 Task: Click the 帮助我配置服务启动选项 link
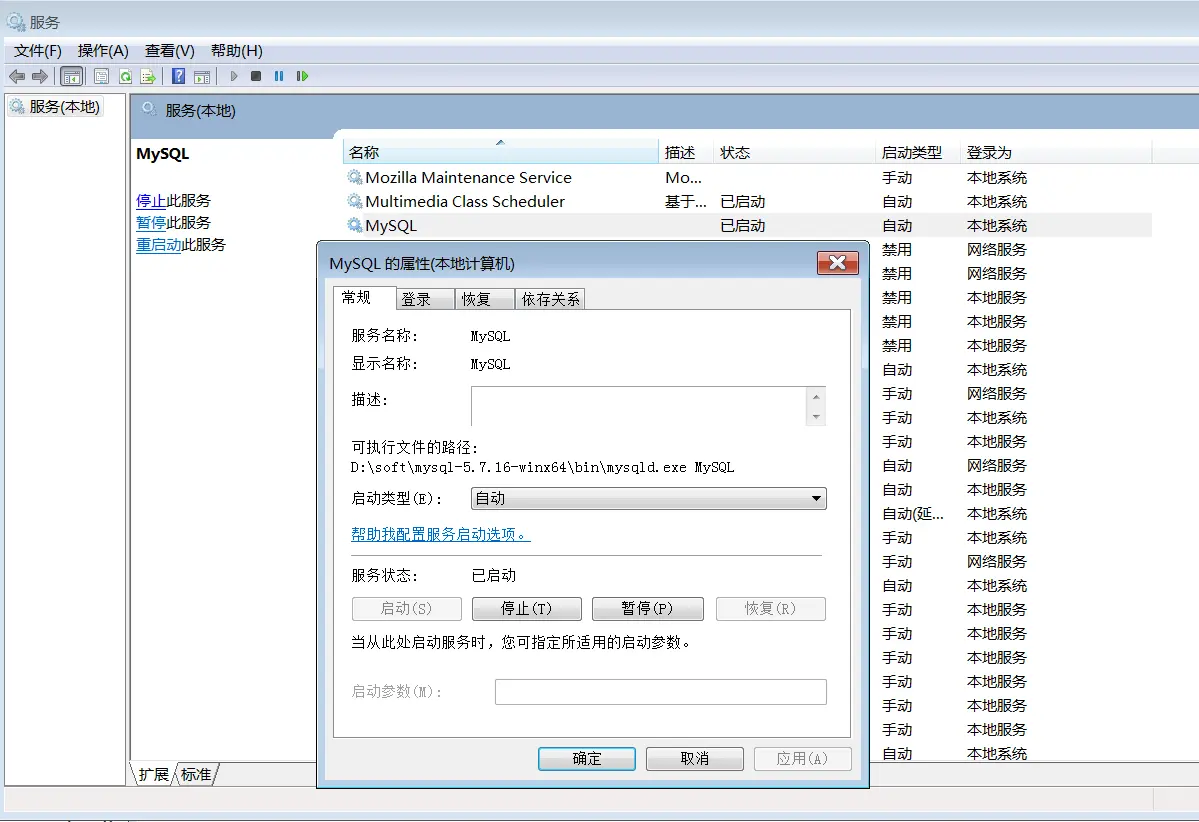point(440,534)
